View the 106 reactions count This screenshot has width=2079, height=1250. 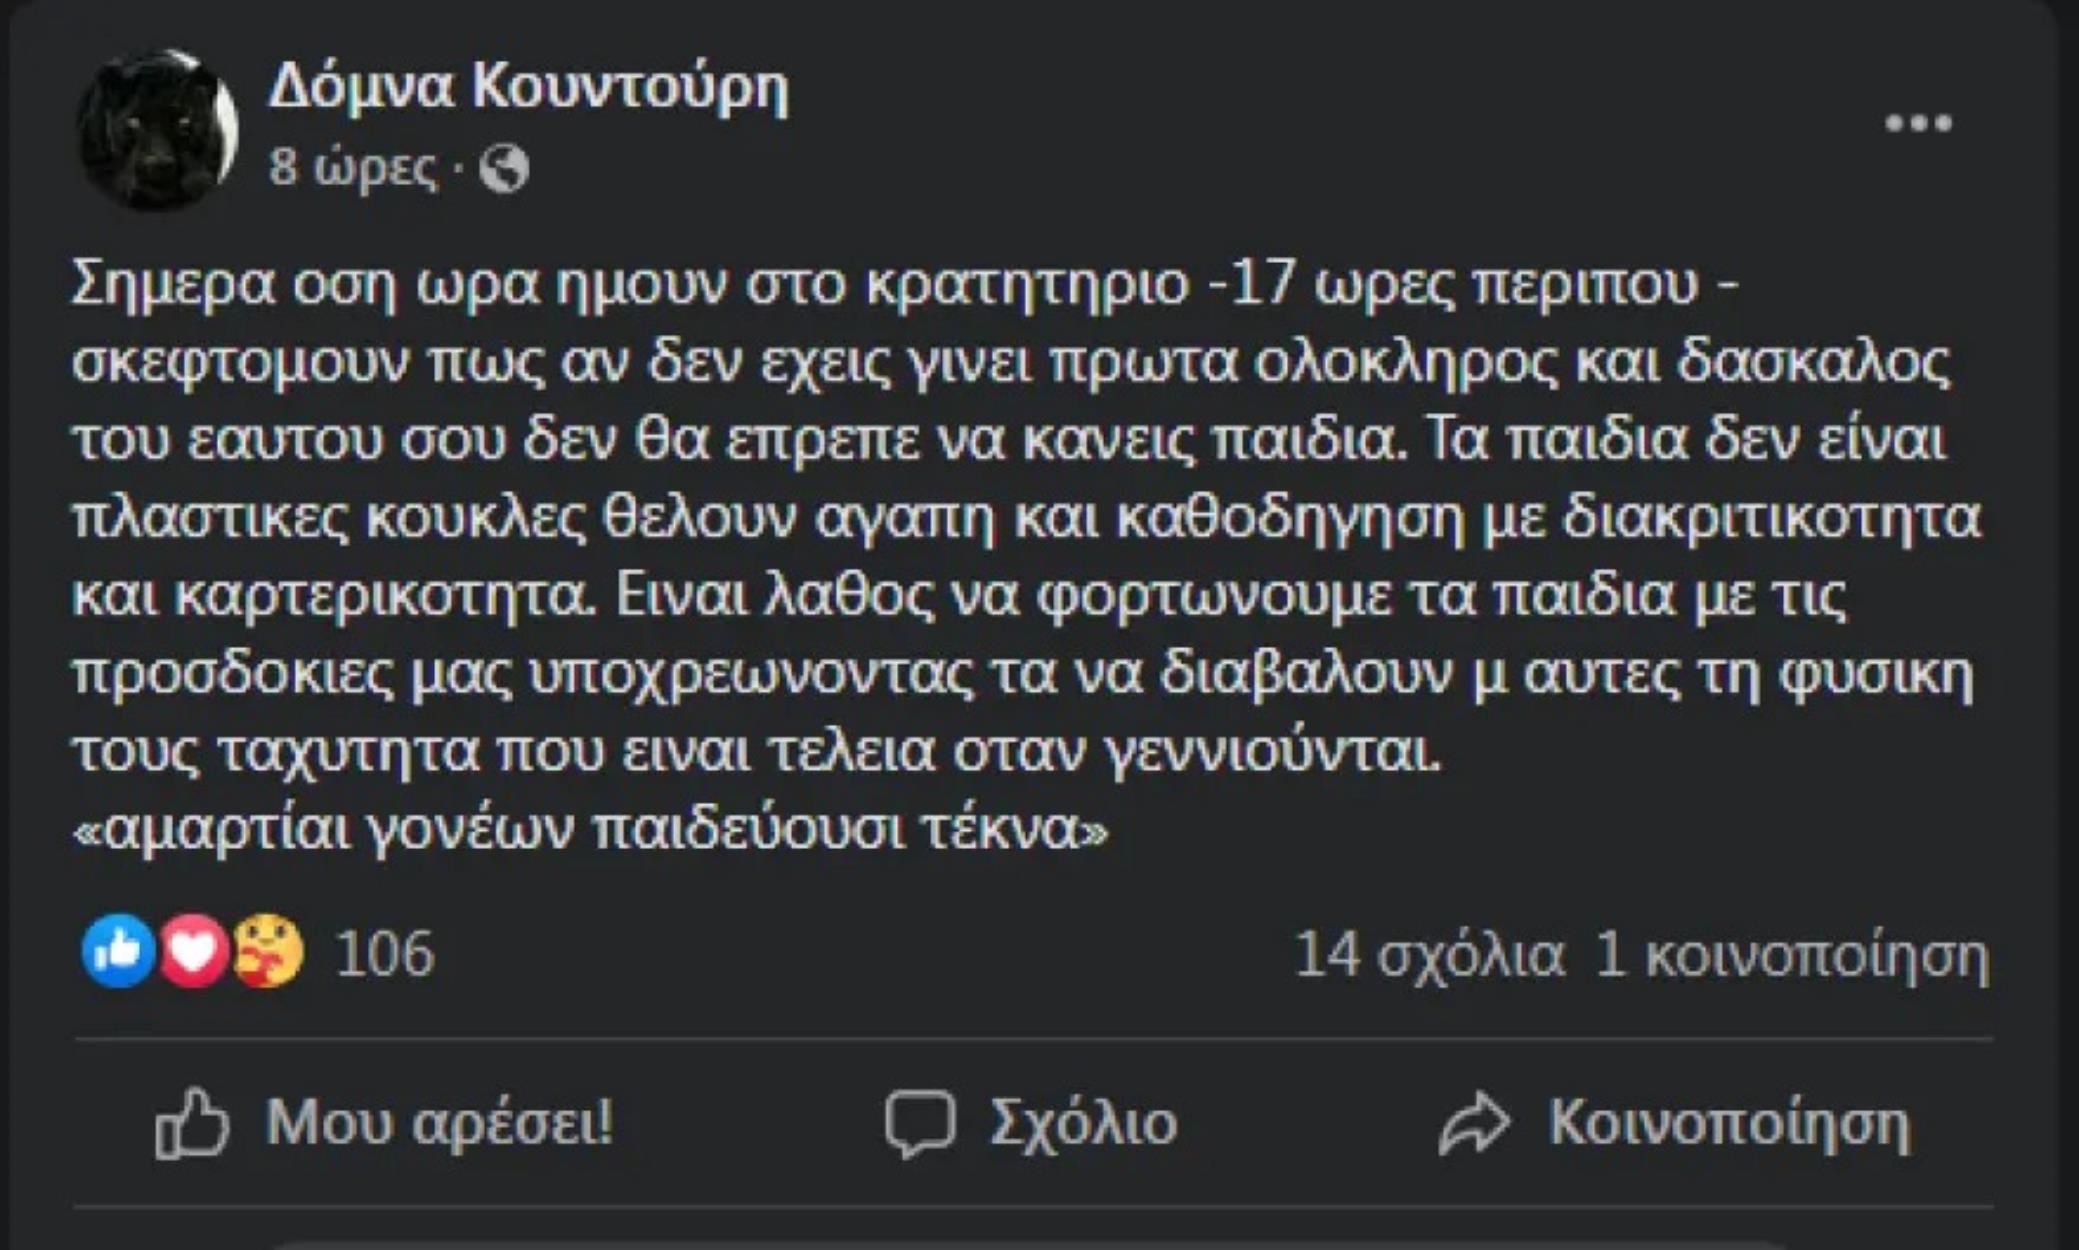tap(385, 953)
